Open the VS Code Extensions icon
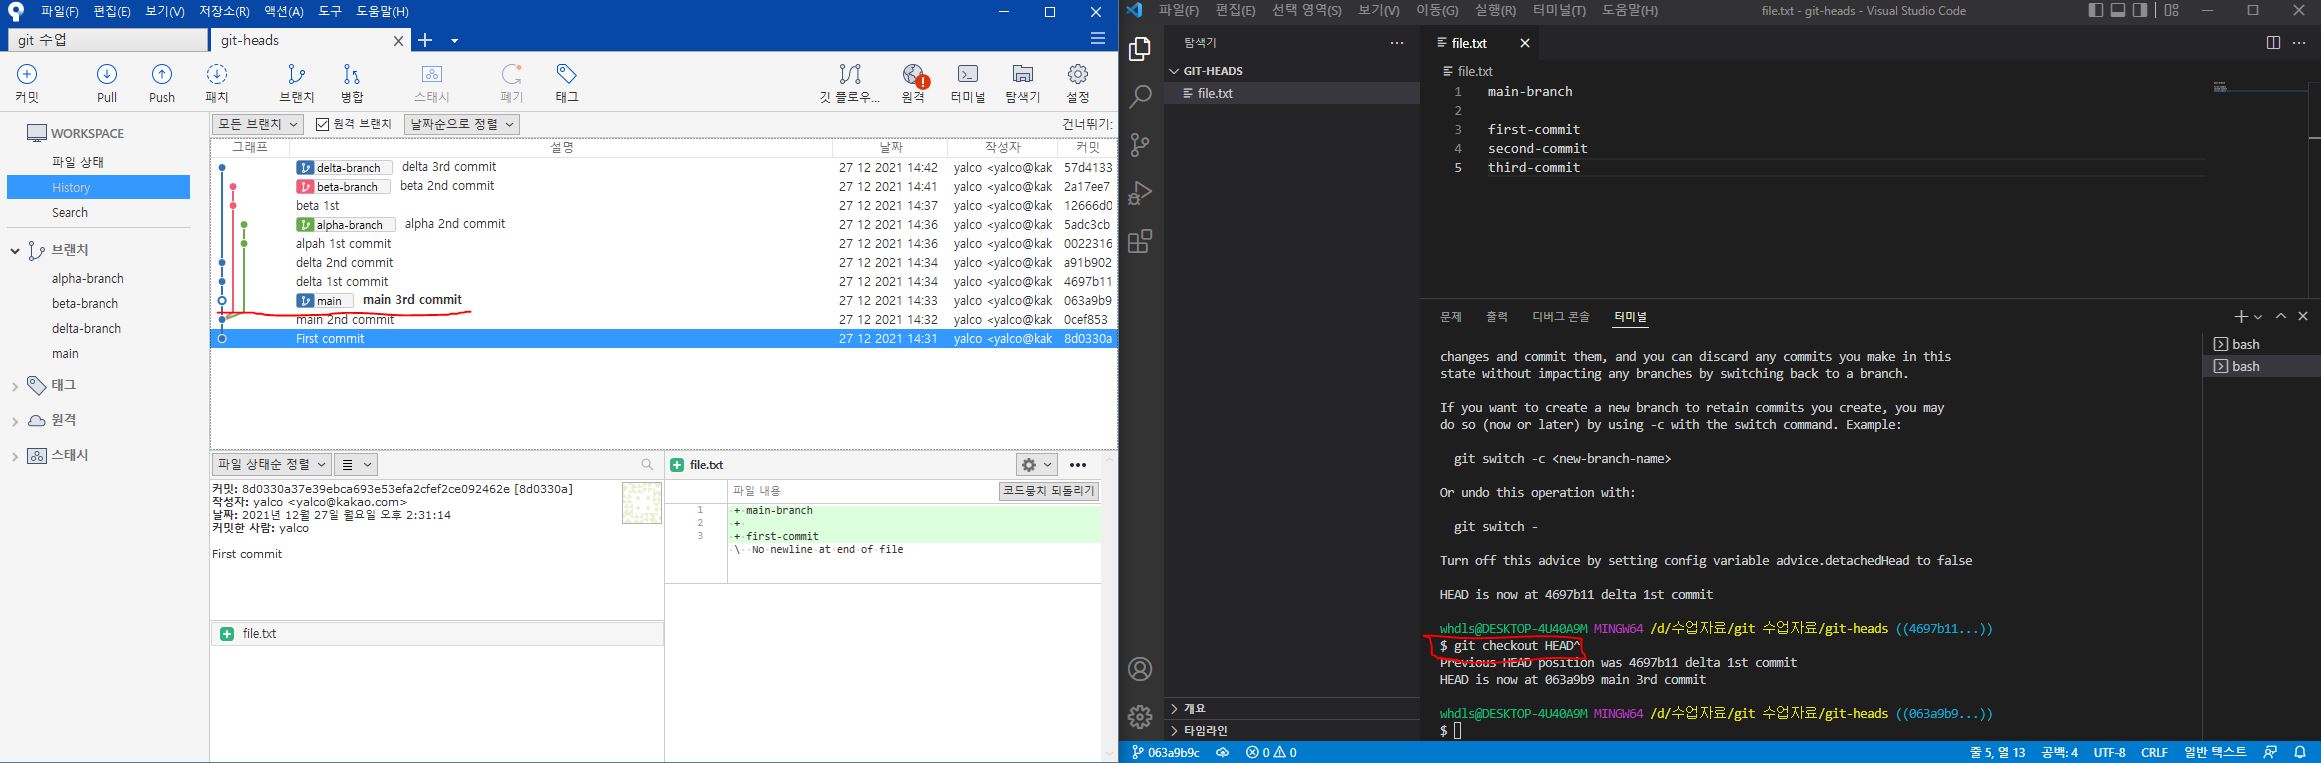Screen dimensions: 2321x763 1140,241
